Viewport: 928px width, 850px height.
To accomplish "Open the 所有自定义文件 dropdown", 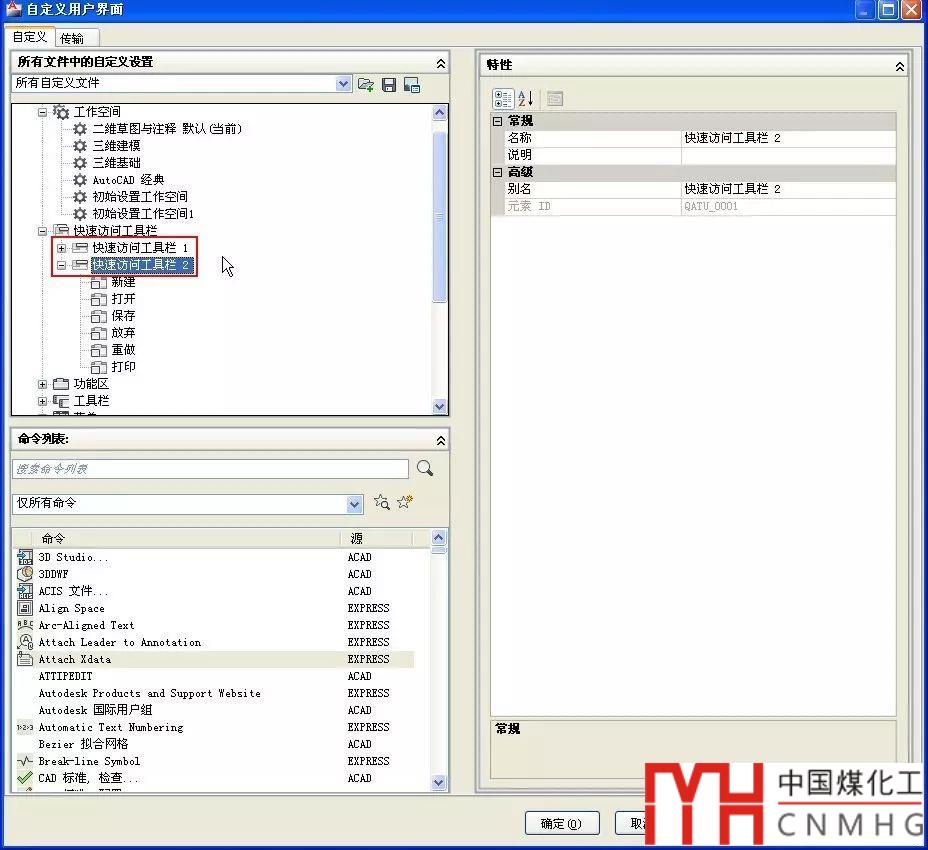I will (343, 83).
